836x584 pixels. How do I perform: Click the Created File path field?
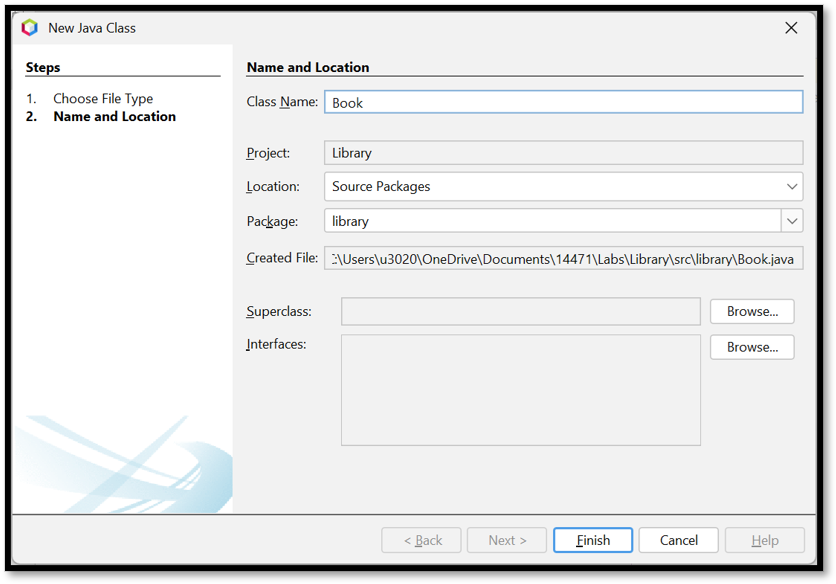(x=564, y=259)
